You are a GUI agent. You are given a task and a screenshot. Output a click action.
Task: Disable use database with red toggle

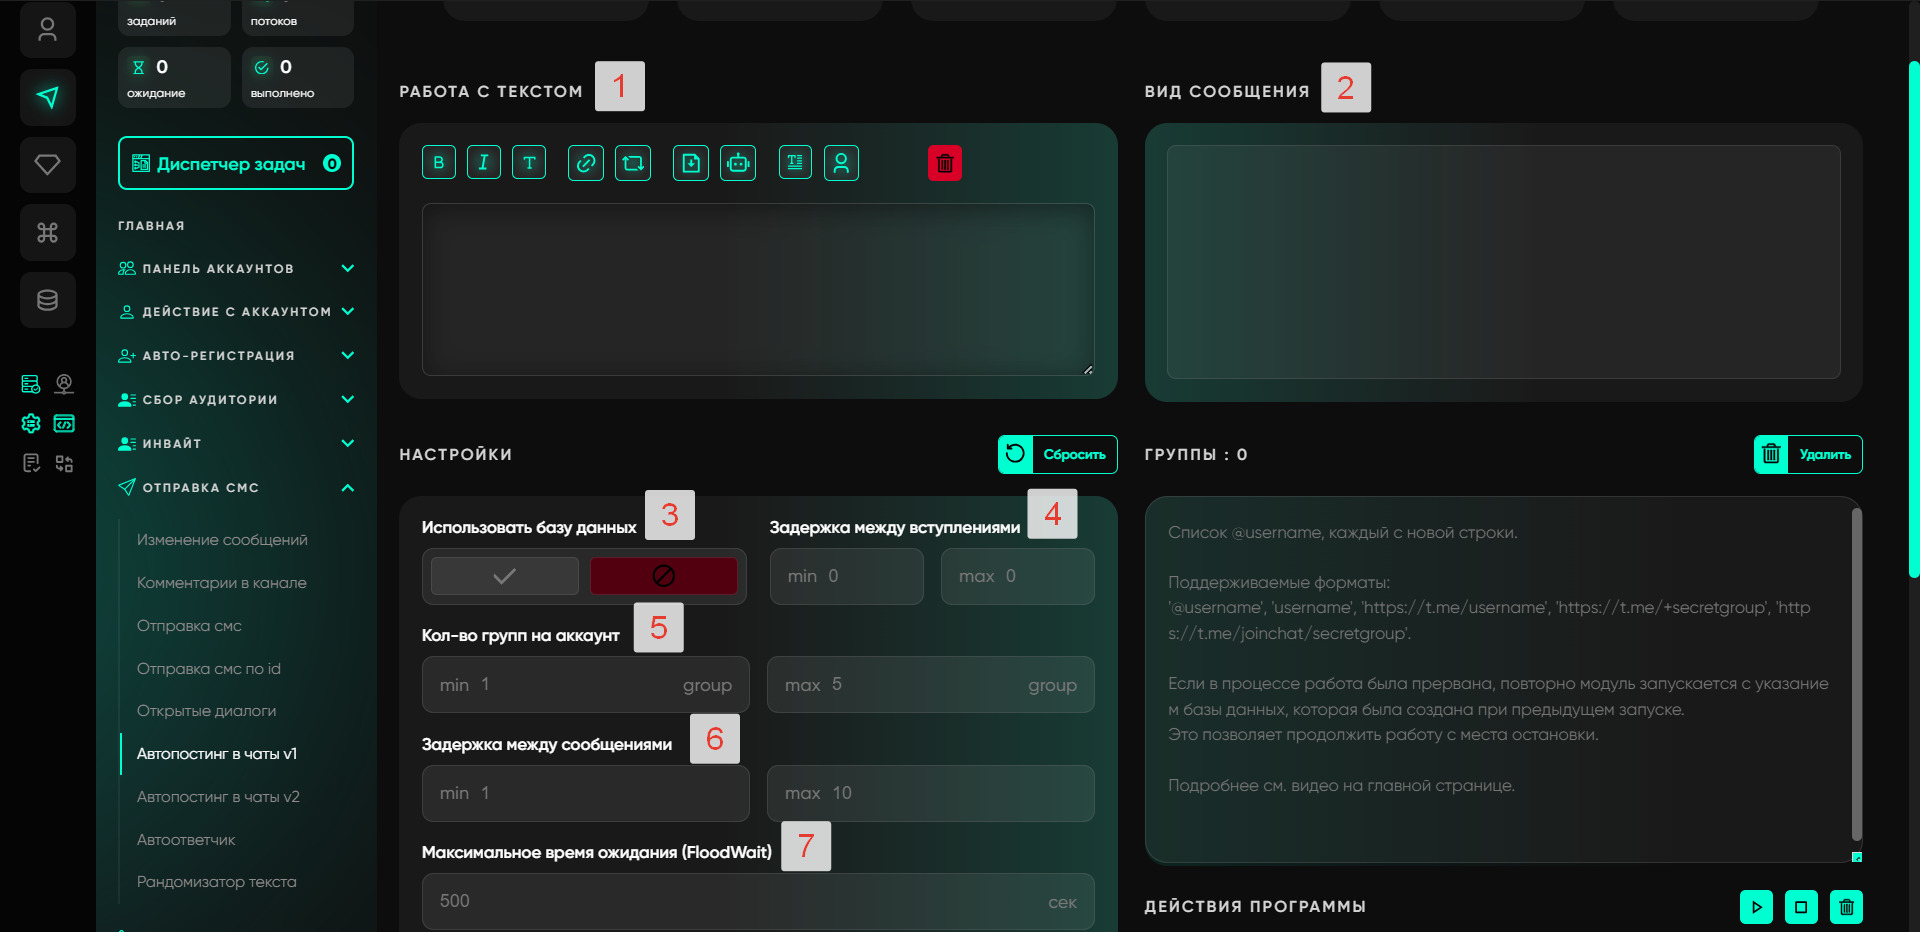tap(663, 576)
